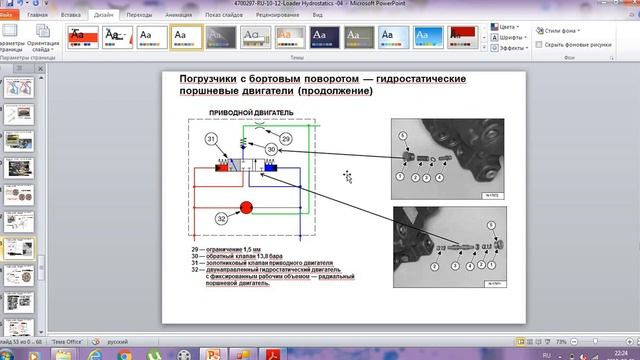The height and width of the screenshot is (360, 640).
Task: Open the Эффекты theme effects dropdown
Action: (x=510, y=48)
